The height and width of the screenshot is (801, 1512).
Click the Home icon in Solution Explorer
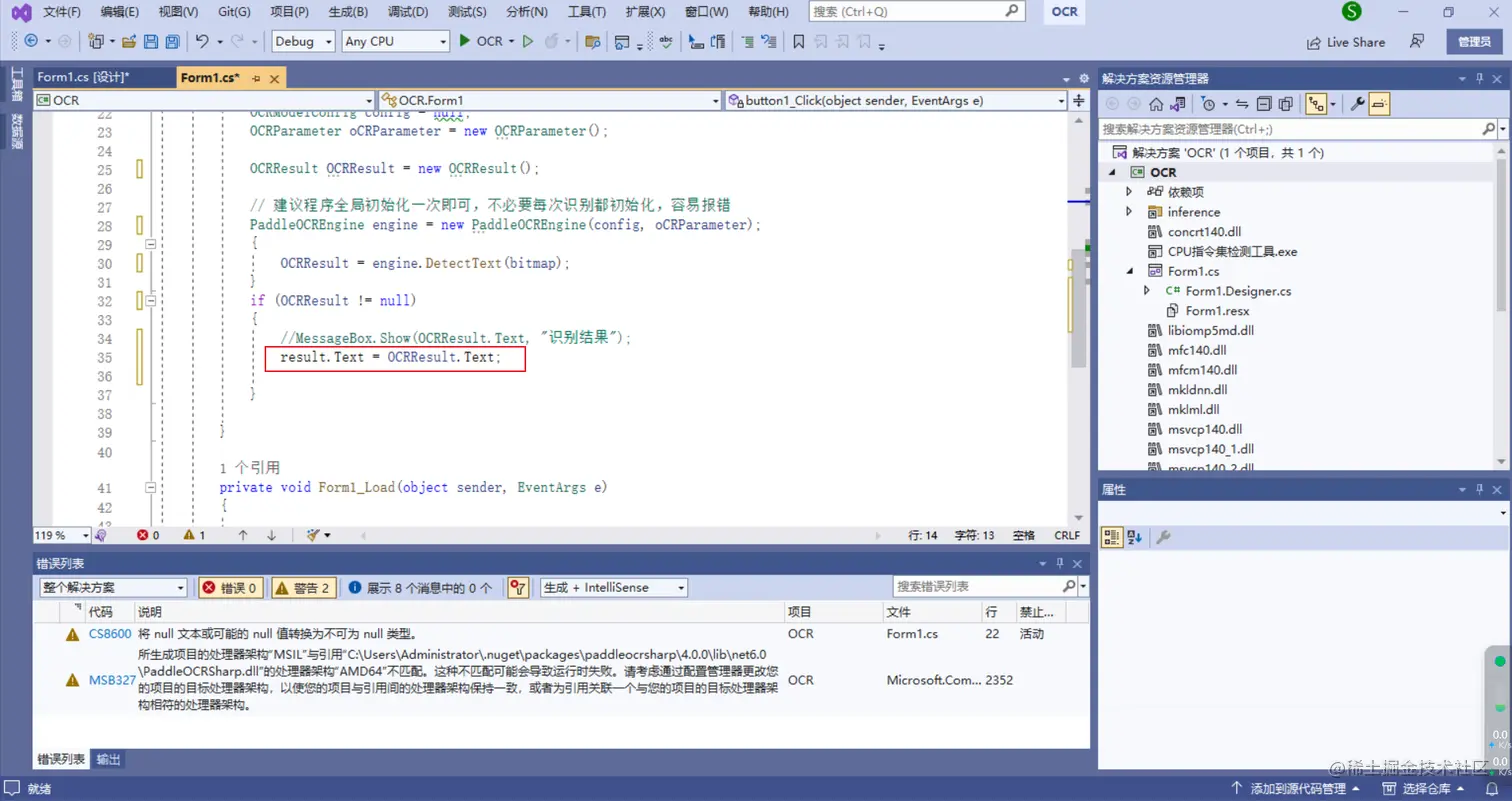tap(1156, 104)
